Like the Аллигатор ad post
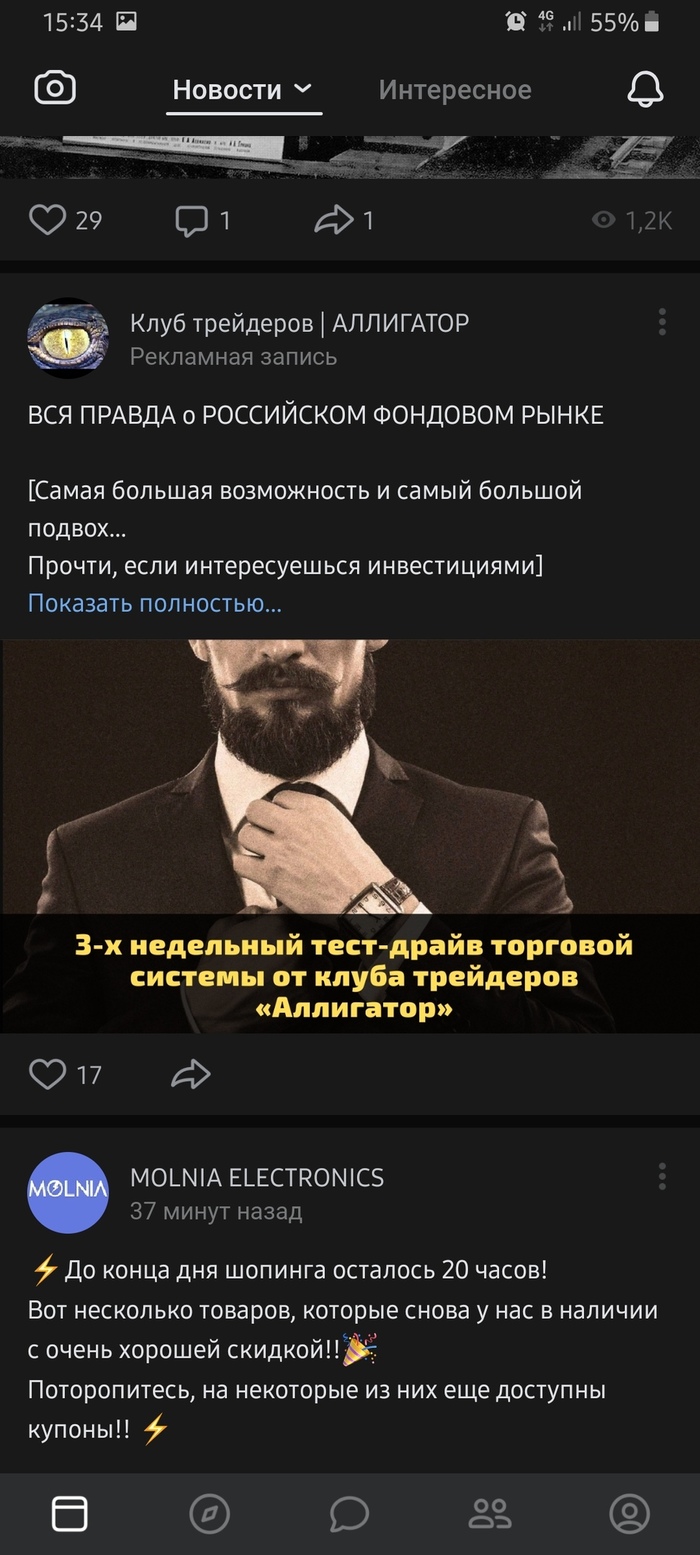Screen dimensions: 700x1555 tap(47, 1074)
